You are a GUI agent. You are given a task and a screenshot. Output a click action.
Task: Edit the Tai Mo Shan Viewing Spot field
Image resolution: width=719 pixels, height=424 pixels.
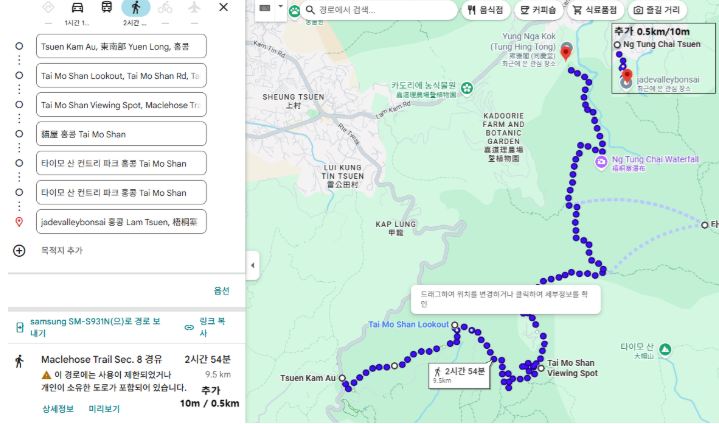coord(121,105)
